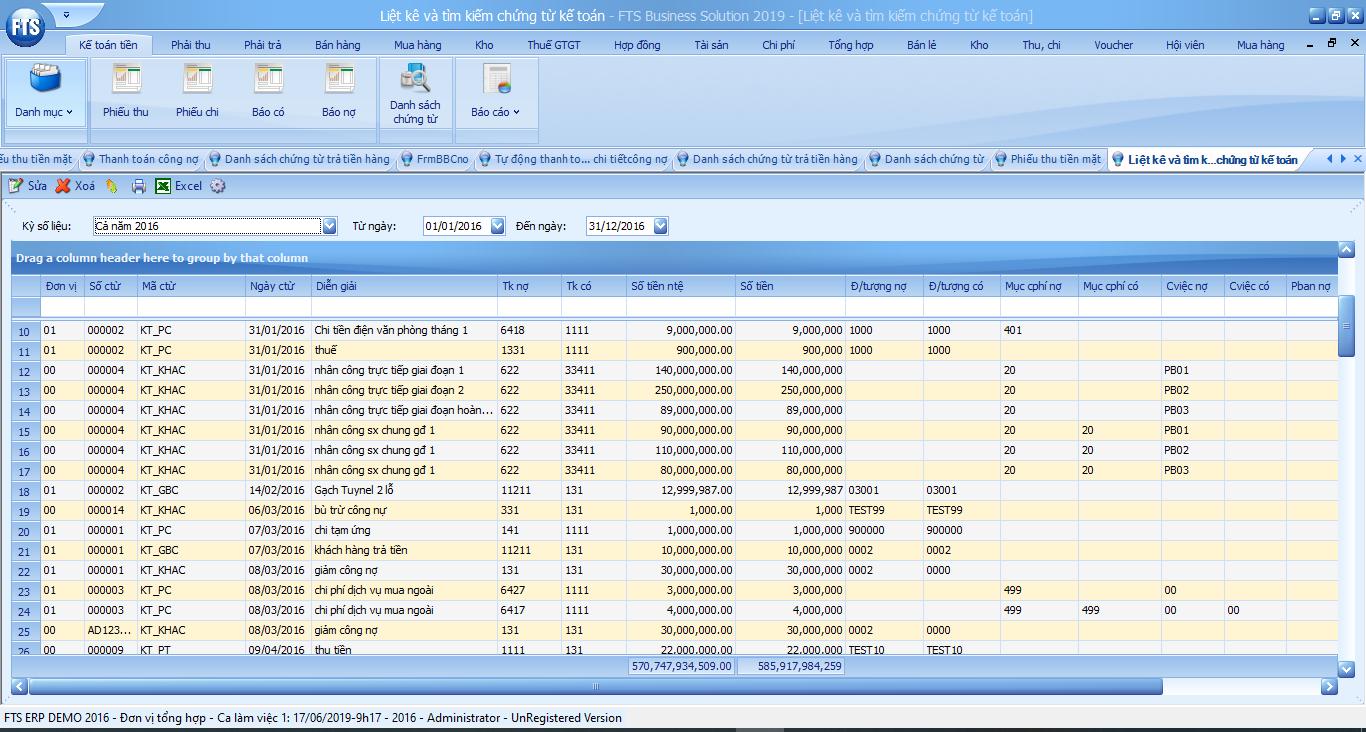
Task: Switch to Phải thu ribbon tab
Action: 191,45
